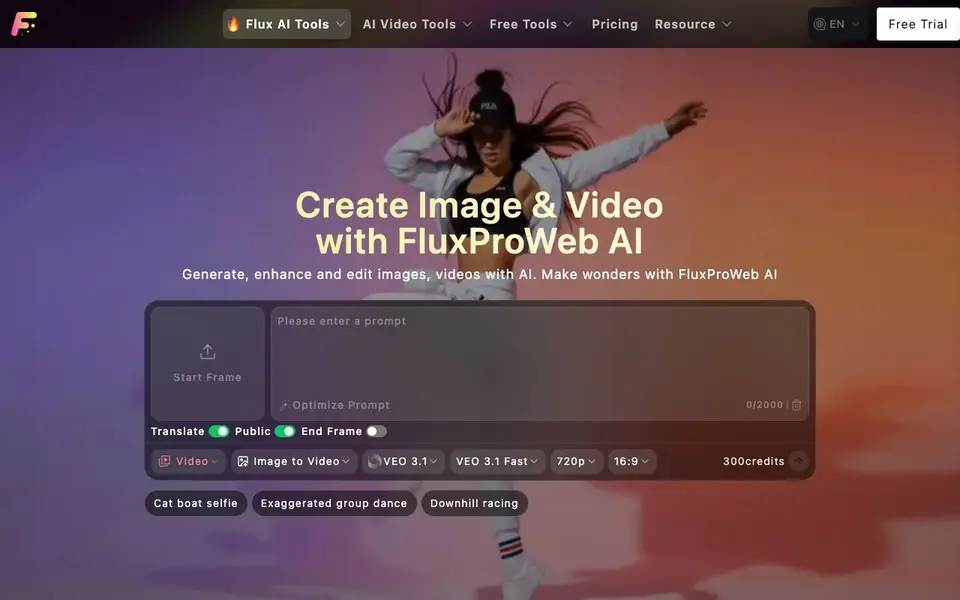
Task: Select the Downhill racing suggestion
Action: point(474,503)
